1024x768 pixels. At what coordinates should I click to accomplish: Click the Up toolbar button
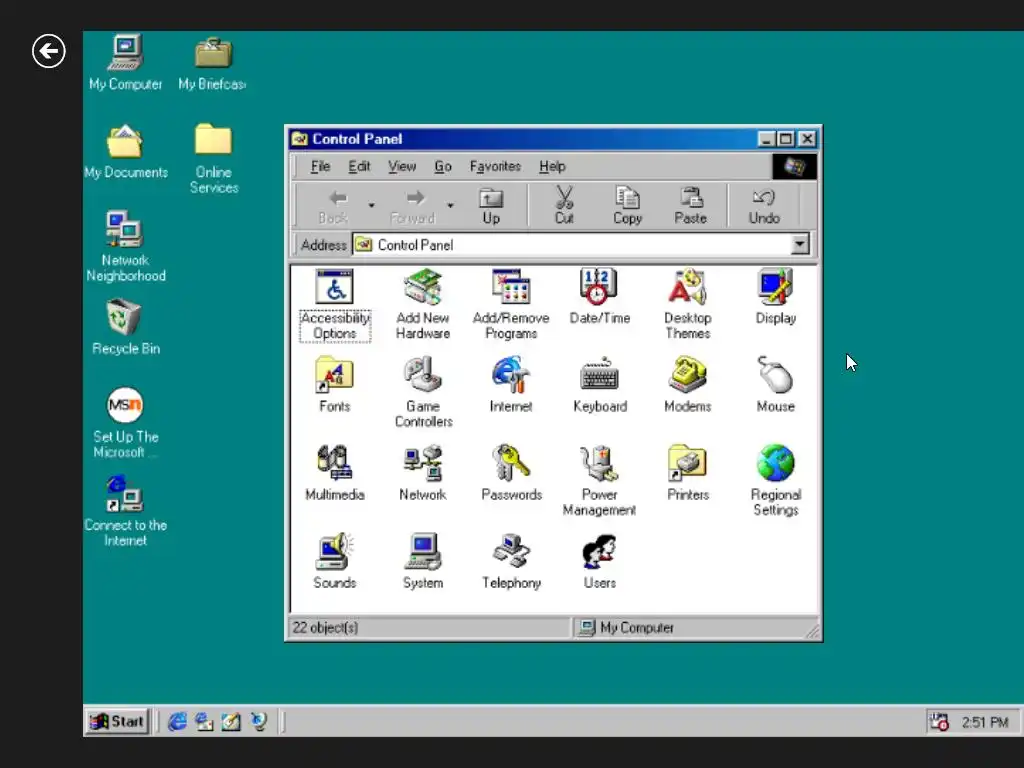pyautogui.click(x=491, y=206)
